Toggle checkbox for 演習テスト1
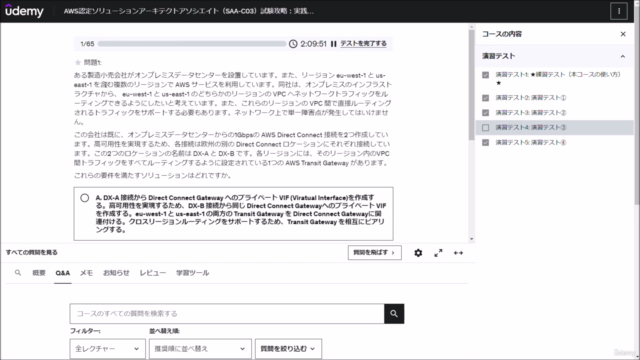The width and height of the screenshot is (640, 360). click(485, 75)
